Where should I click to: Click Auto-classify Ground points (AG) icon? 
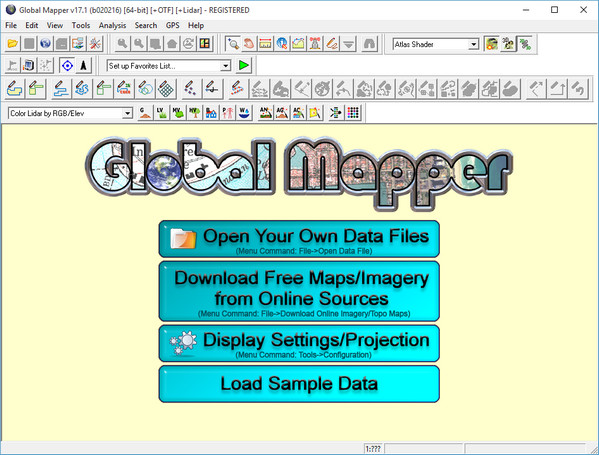tap(282, 113)
